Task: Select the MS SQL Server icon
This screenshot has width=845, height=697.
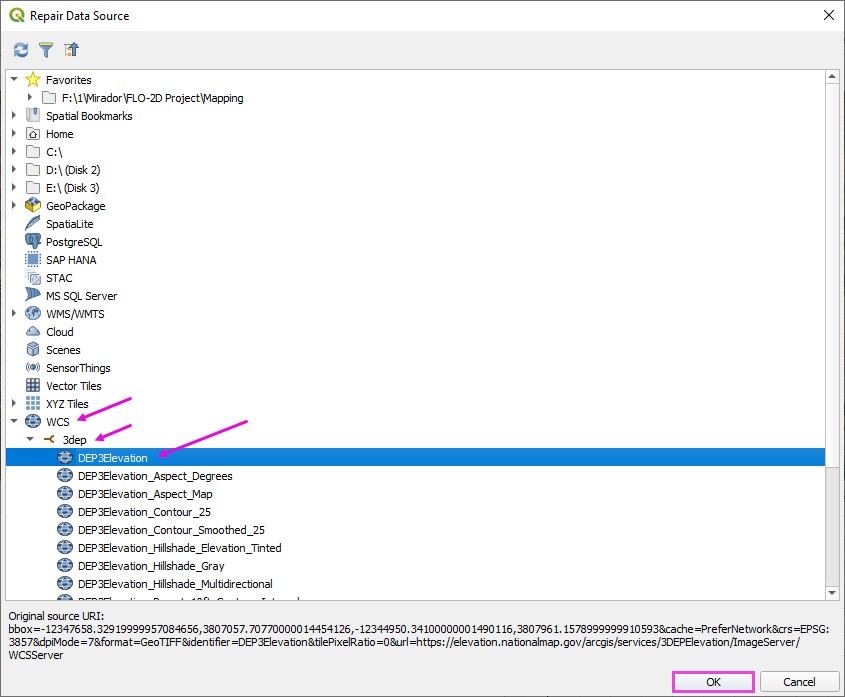Action: pyautogui.click(x=33, y=296)
